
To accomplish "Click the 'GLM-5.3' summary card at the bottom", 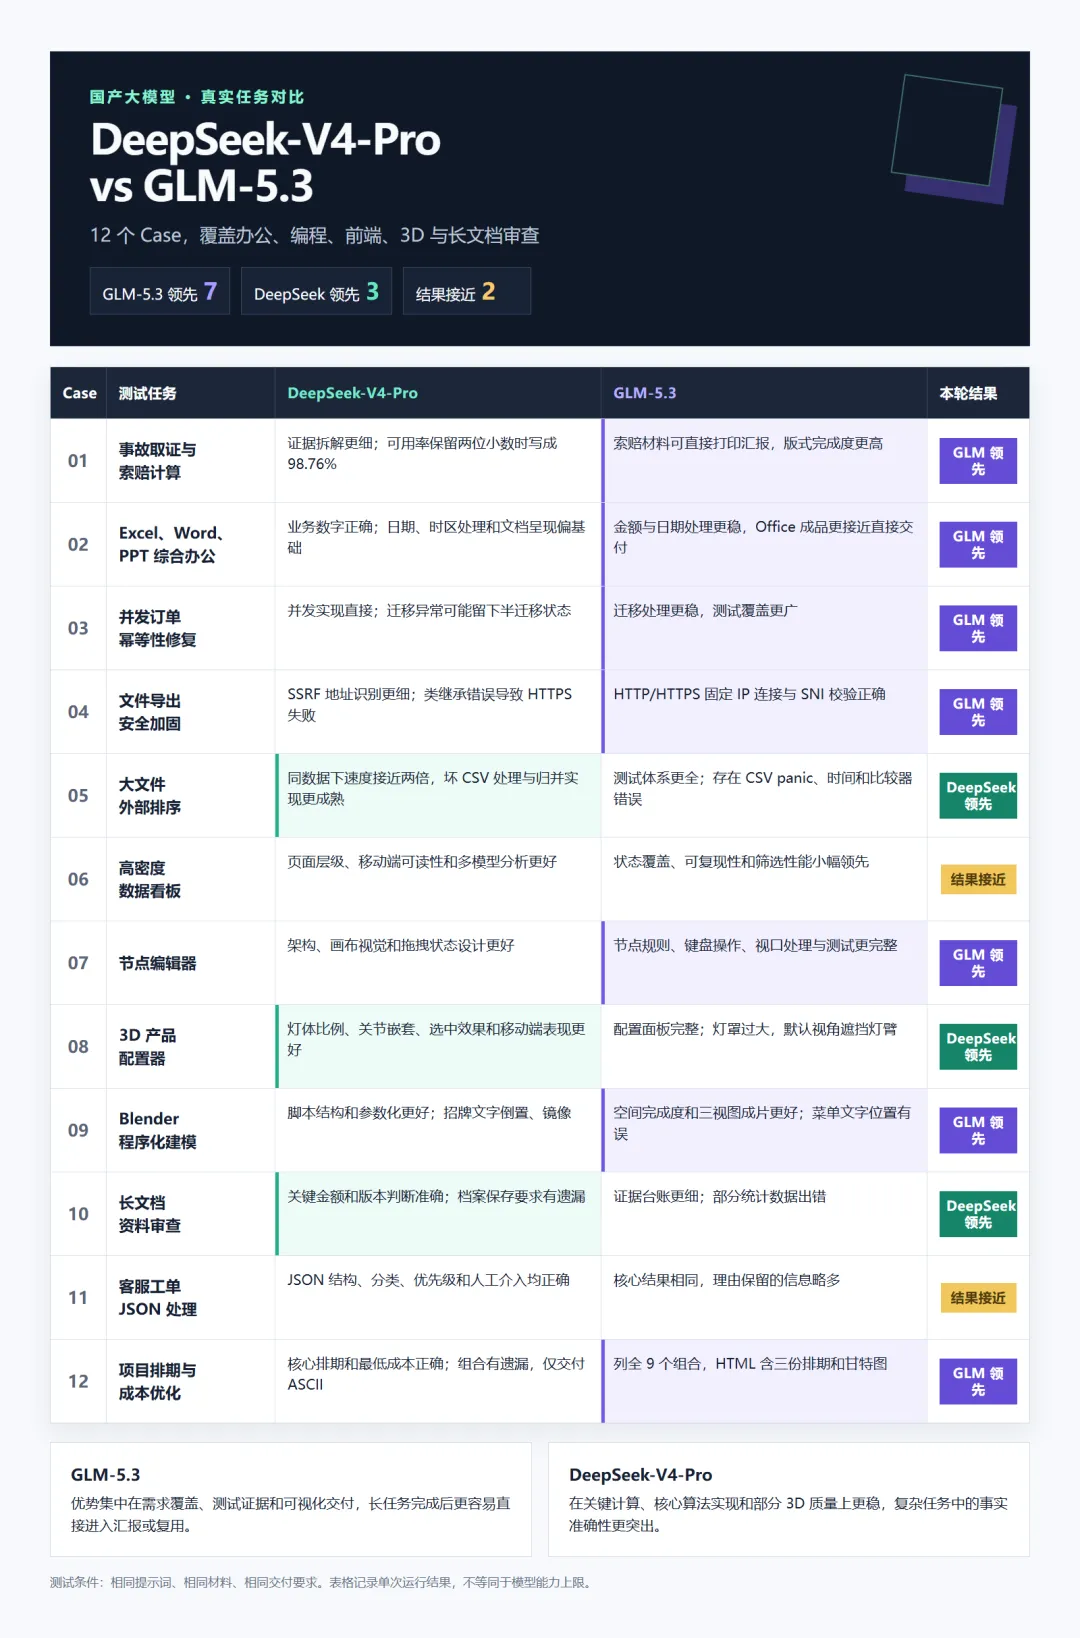I will tap(291, 1499).
